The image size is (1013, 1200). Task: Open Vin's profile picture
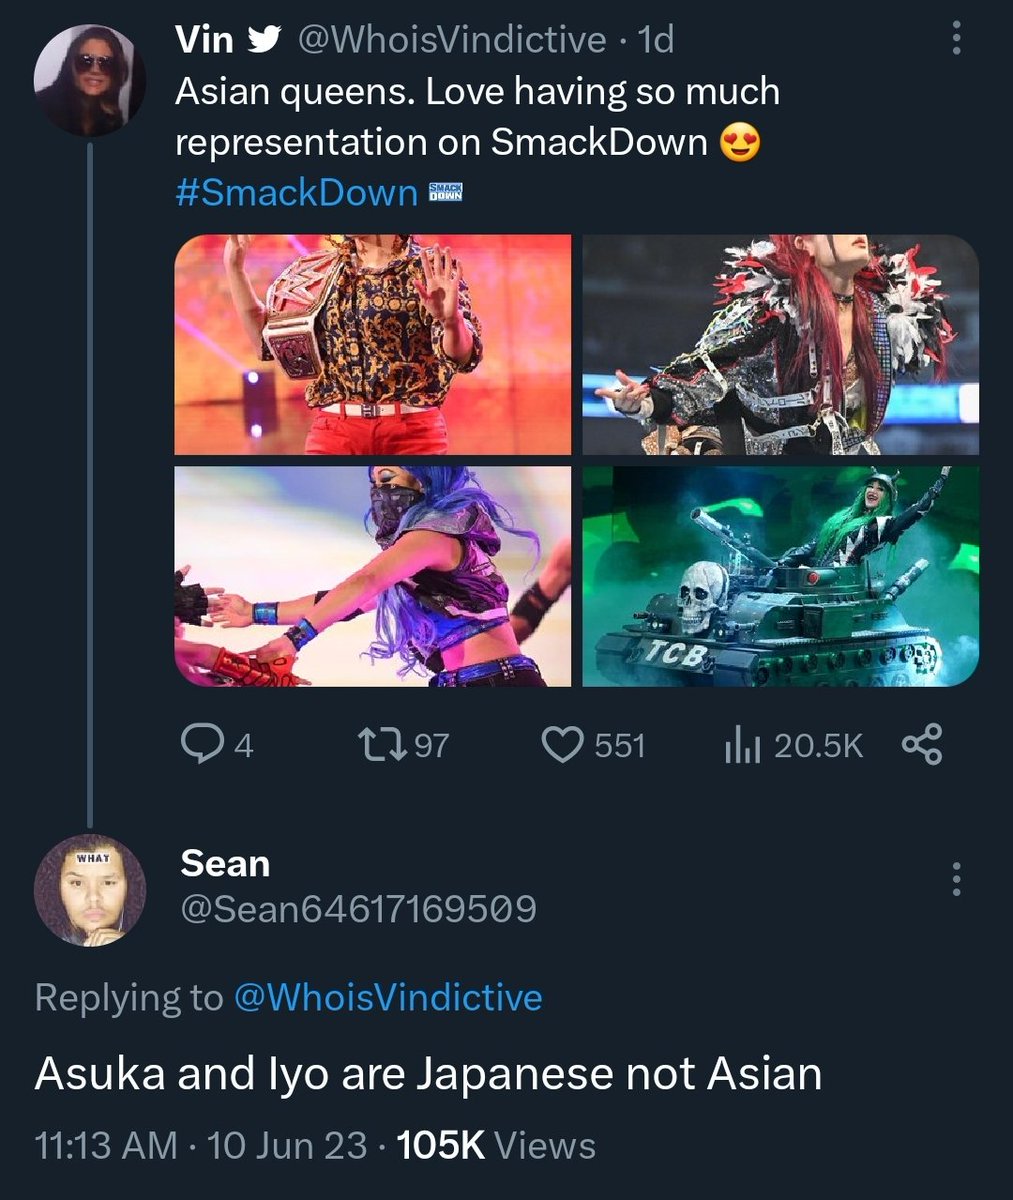(90, 79)
